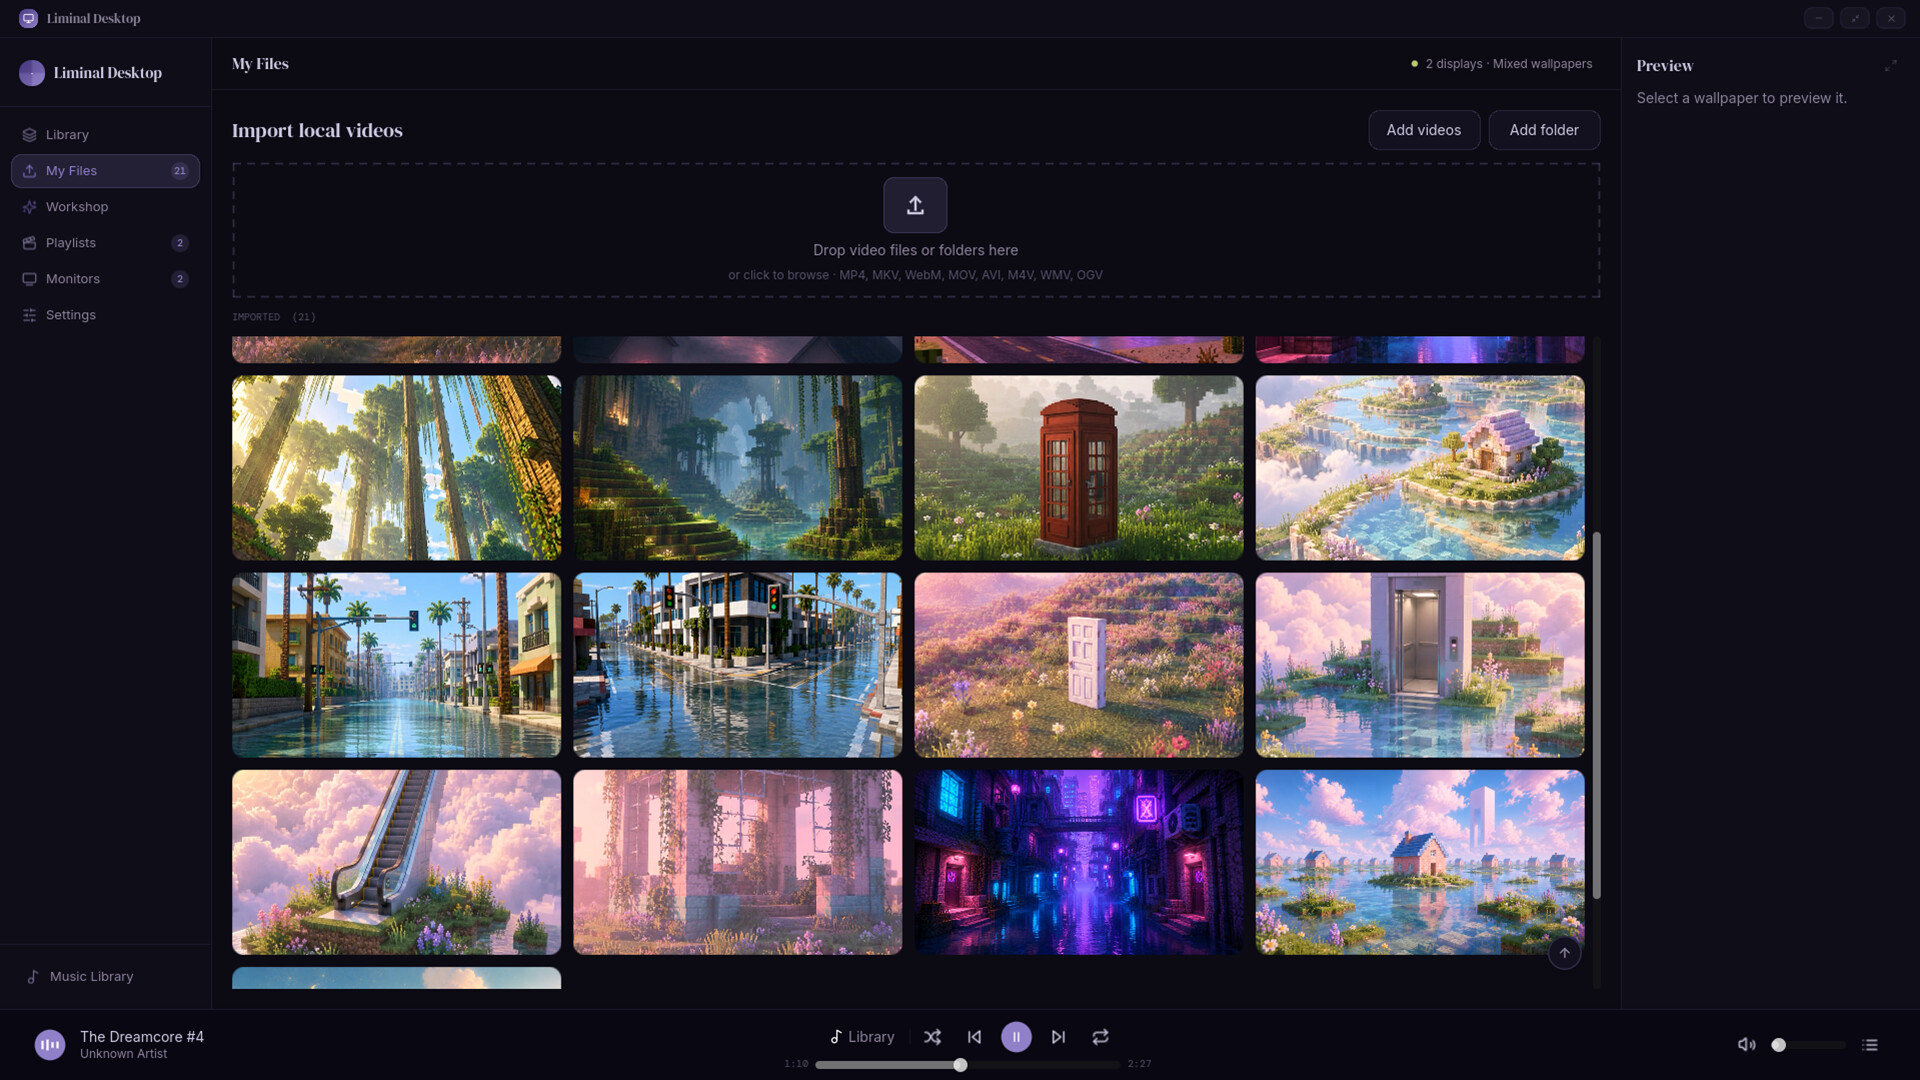The height and width of the screenshot is (1080, 1920).
Task: Minimize the Liminal Desktop window
Action: [x=1818, y=18]
